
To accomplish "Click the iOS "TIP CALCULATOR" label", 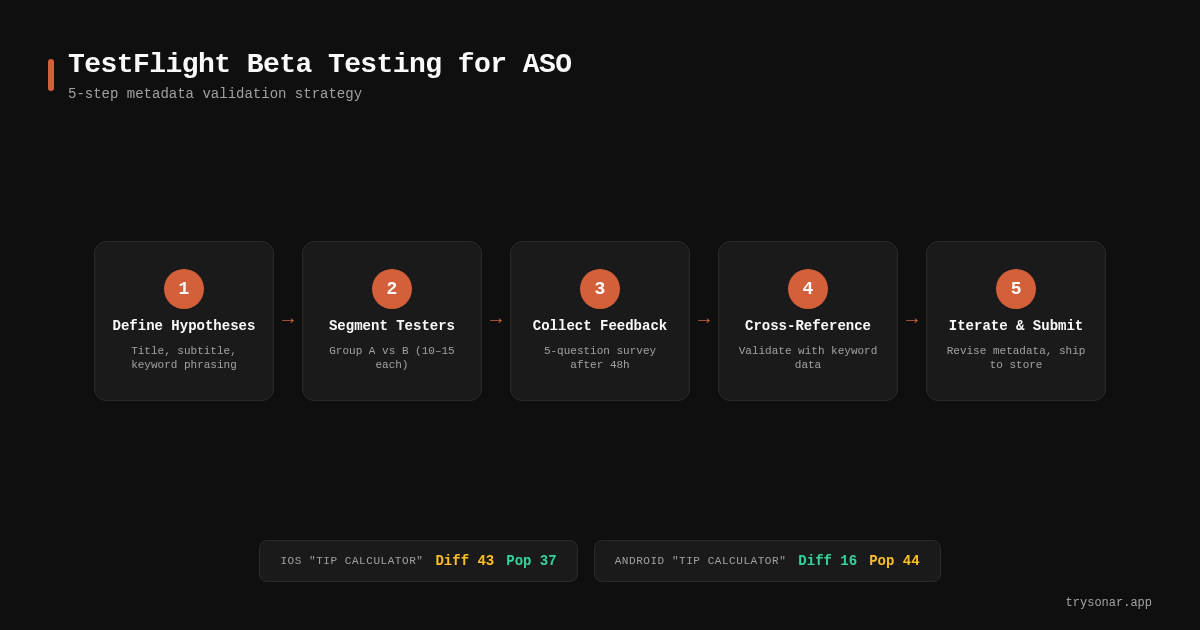I will click(352, 561).
